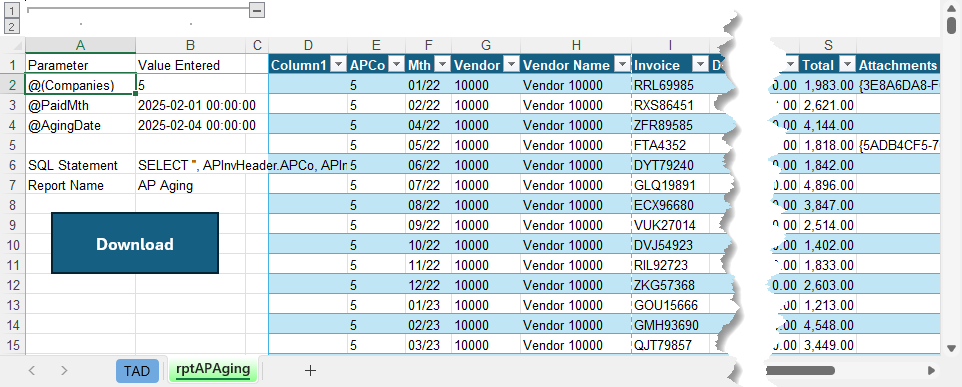Select Mth cell 03/23
962x387 pixels.
(428, 345)
